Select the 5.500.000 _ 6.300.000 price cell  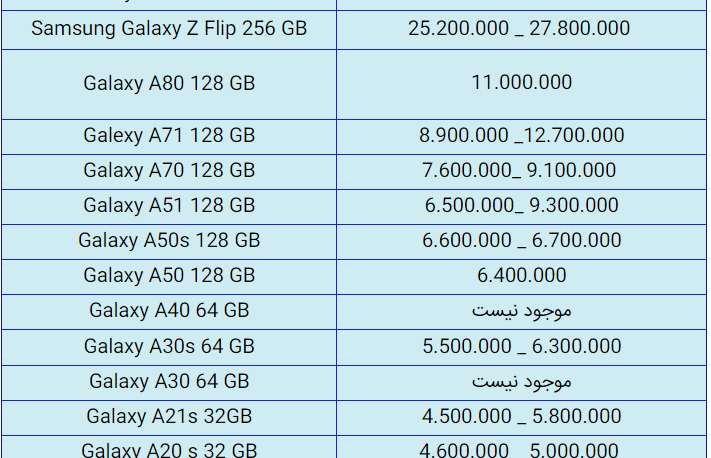tap(521, 346)
